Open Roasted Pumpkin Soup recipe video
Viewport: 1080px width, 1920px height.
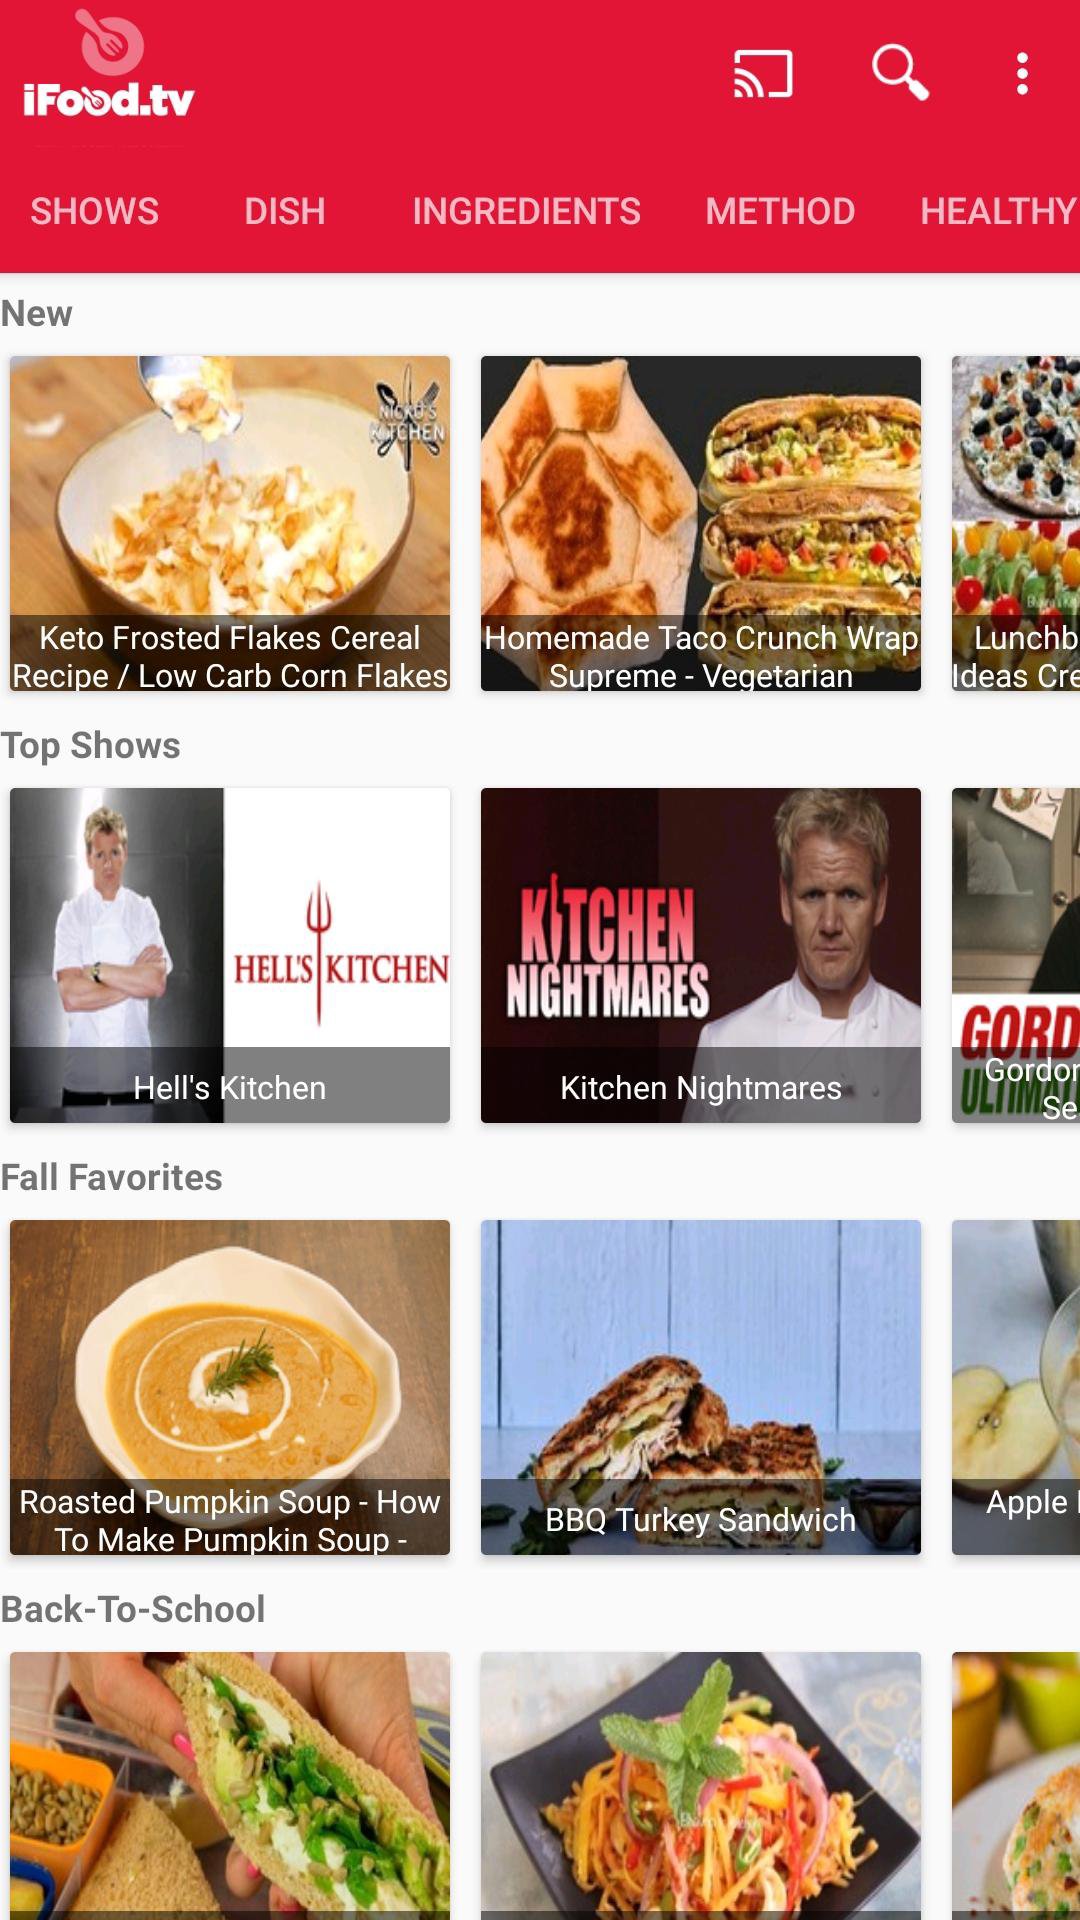(x=230, y=1387)
